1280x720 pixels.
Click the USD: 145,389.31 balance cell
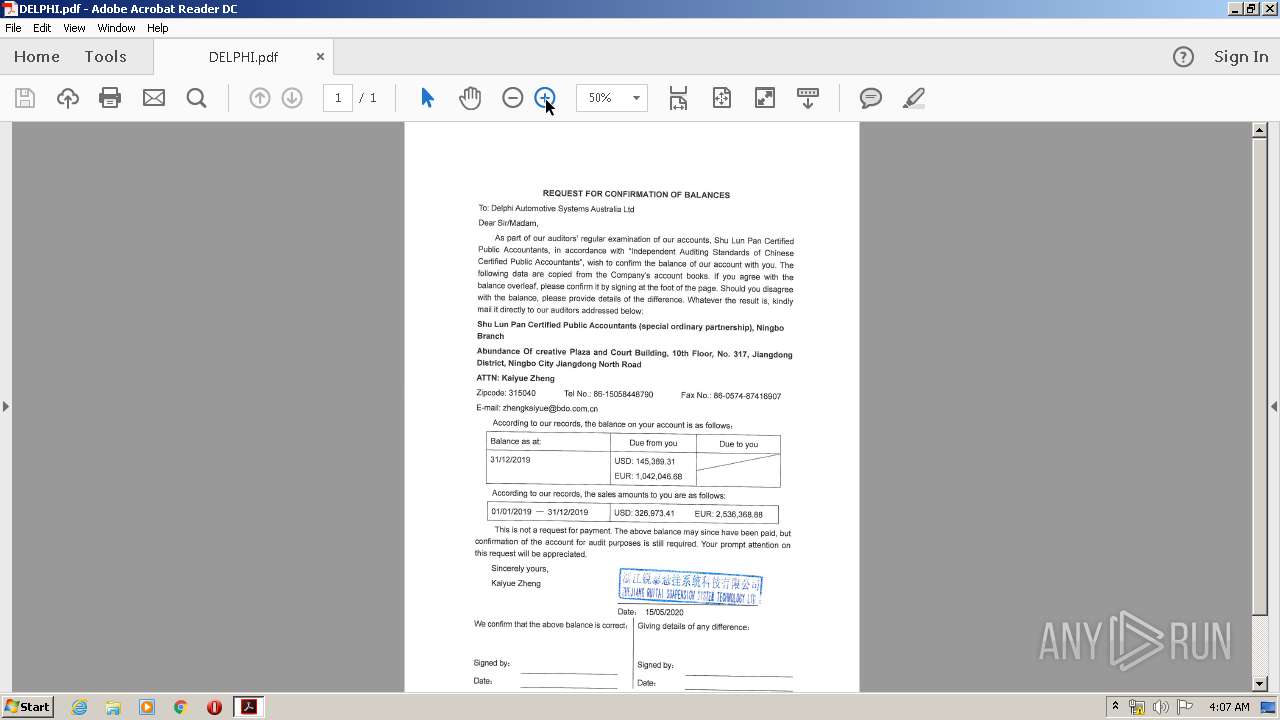(645, 461)
